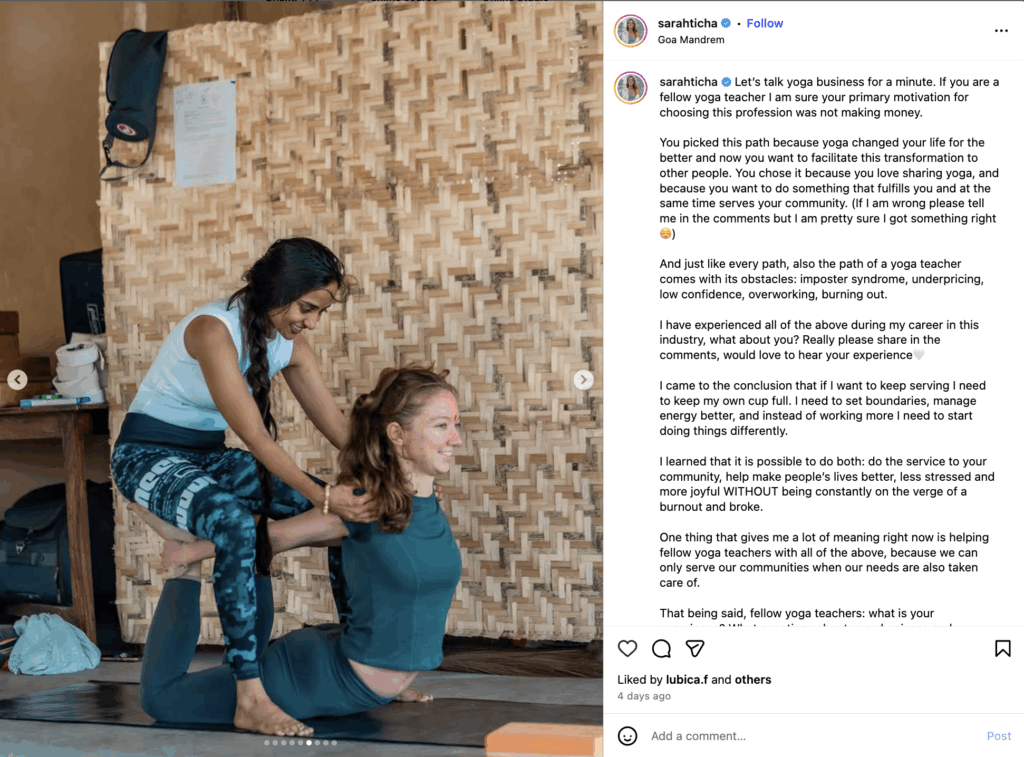Follow the sarahticha account

764,23
